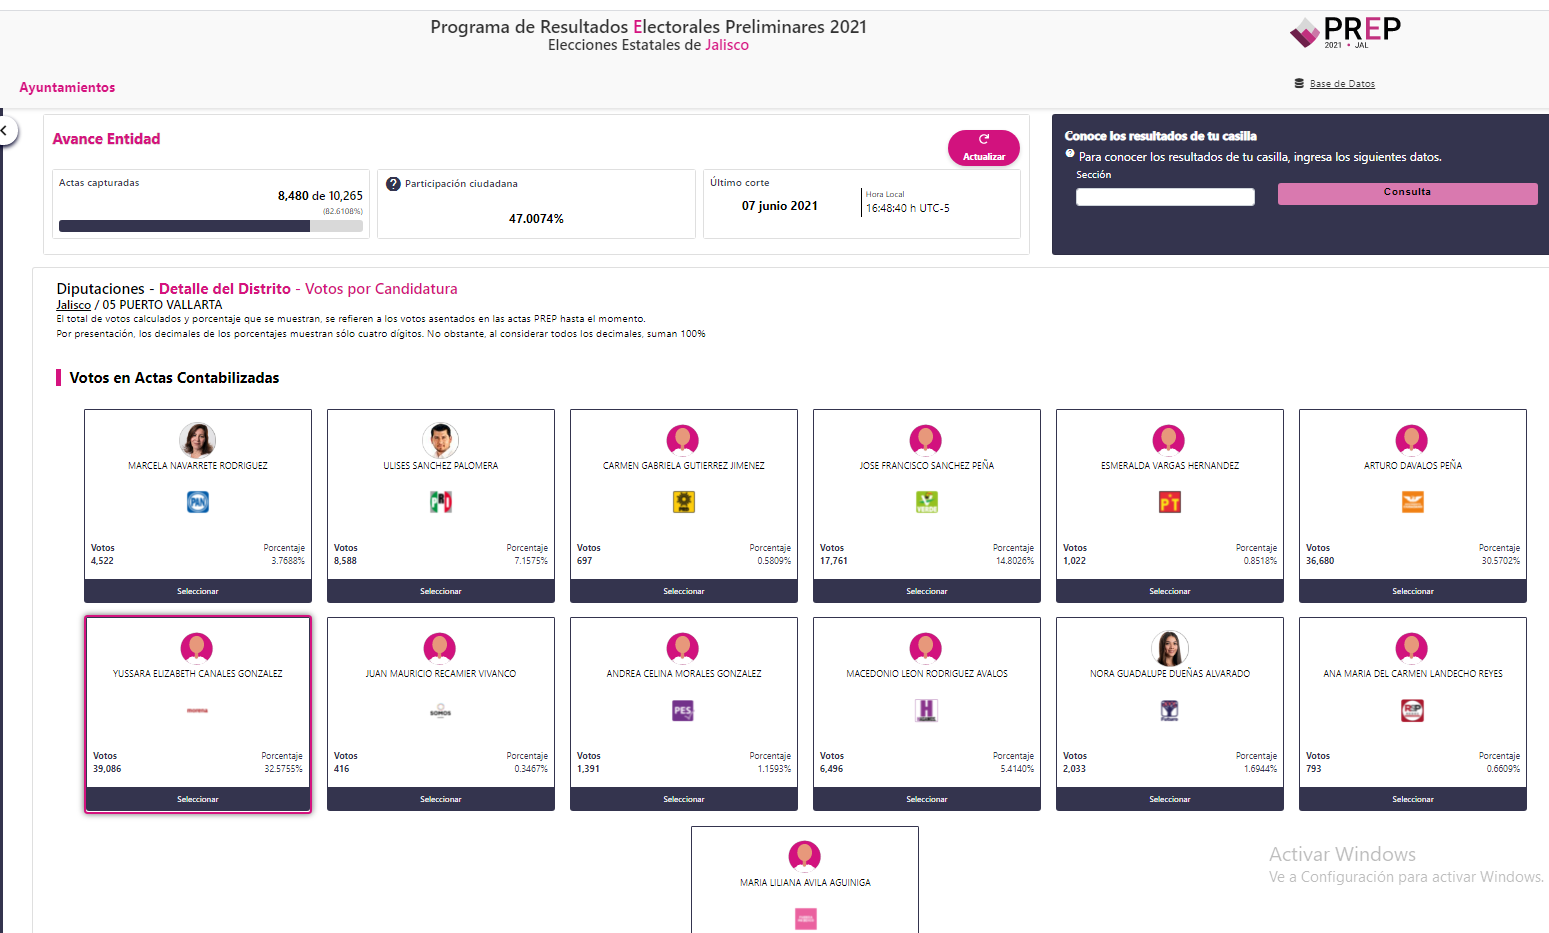Select Arturo Davalos Peña with Seleccionar
This screenshot has width=1549, height=933.
(x=1413, y=591)
